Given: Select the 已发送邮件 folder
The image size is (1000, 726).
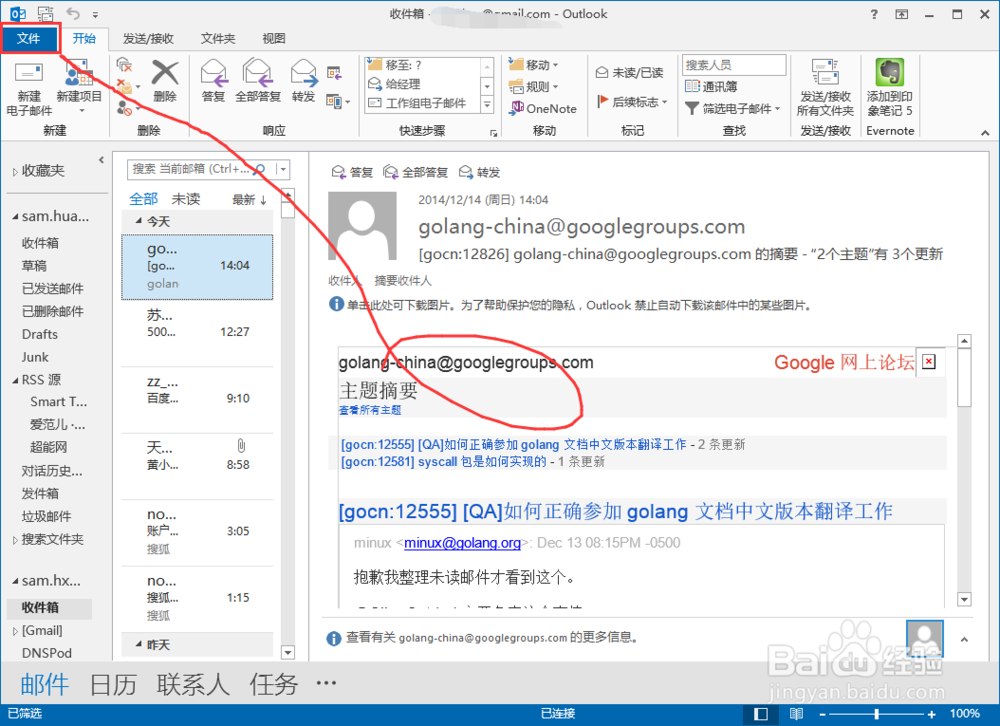Looking at the screenshot, I should click(x=53, y=288).
